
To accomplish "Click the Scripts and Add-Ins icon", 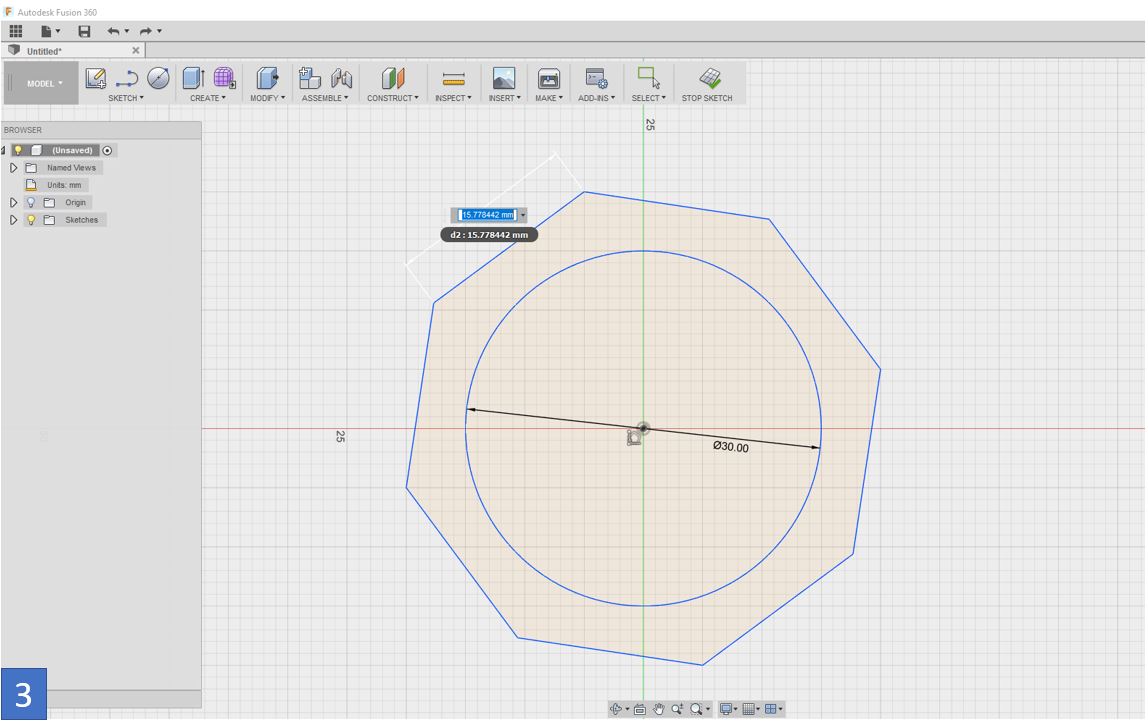I will pos(596,78).
